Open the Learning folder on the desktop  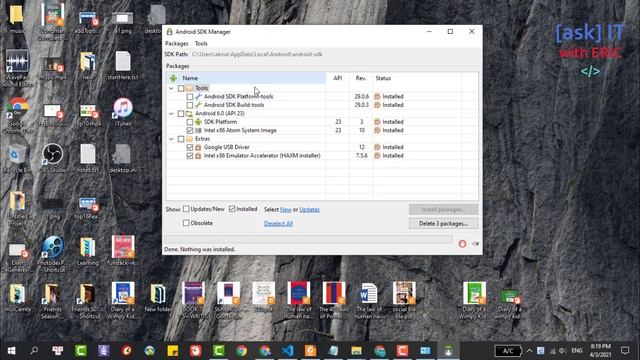[88, 251]
